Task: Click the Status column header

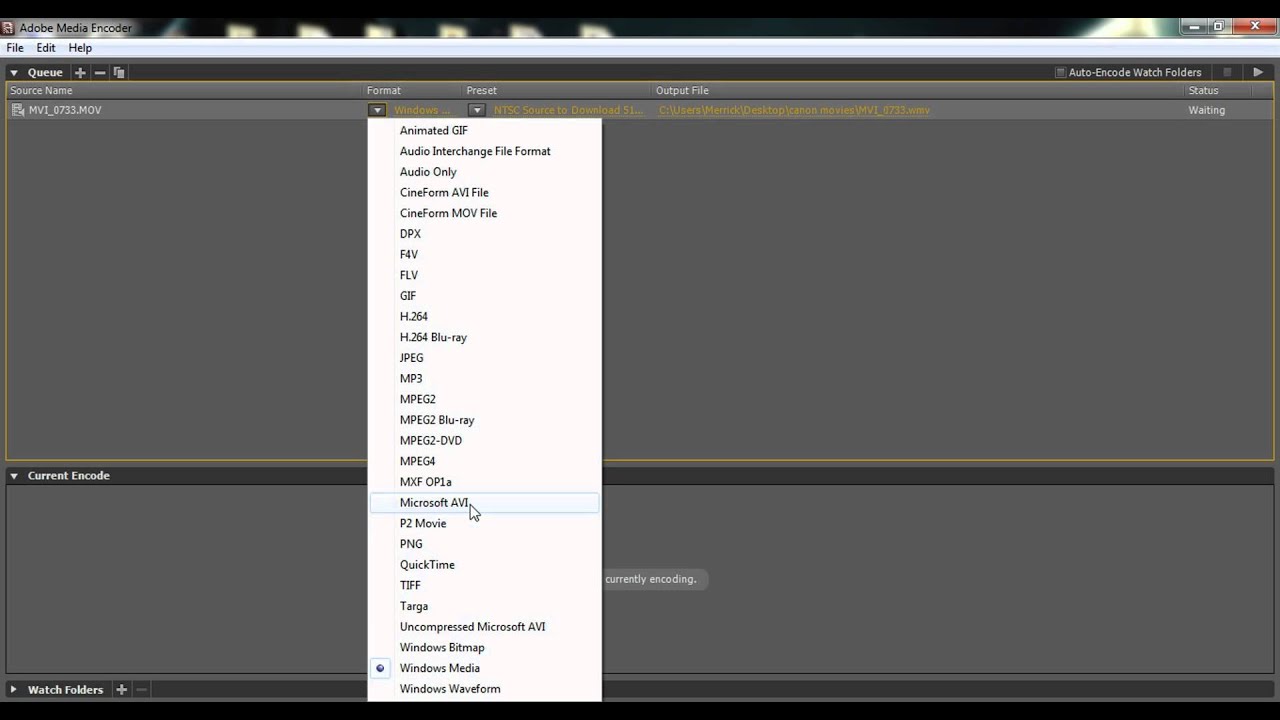Action: coord(1203,90)
